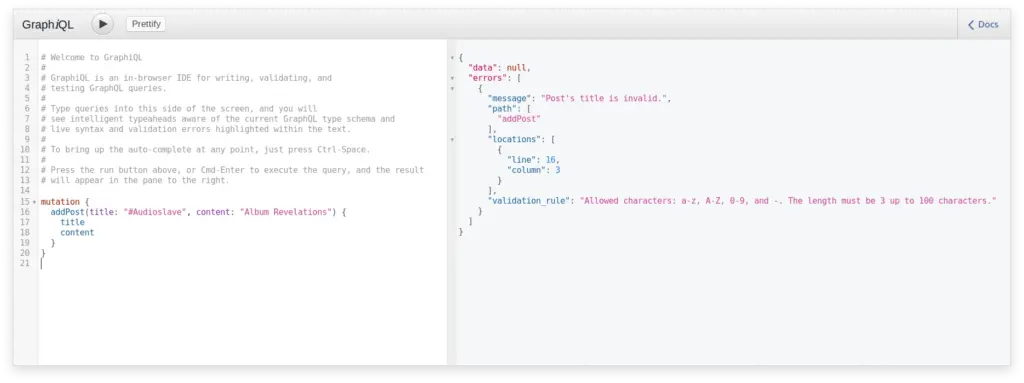
Task: Click the mutation keyword on line 15
Action: tap(60, 202)
